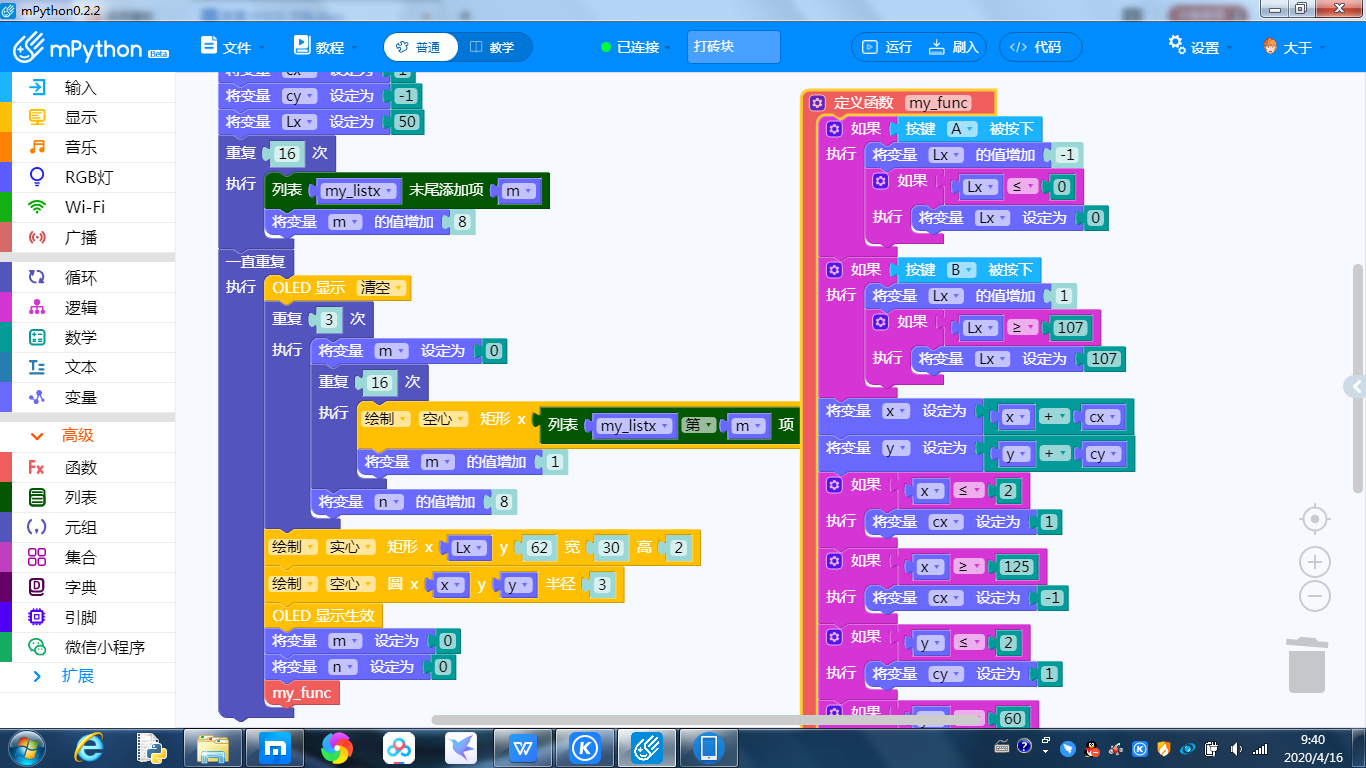Edit the 半径 value 3 in circle block
The image size is (1366, 768).
coord(601,585)
